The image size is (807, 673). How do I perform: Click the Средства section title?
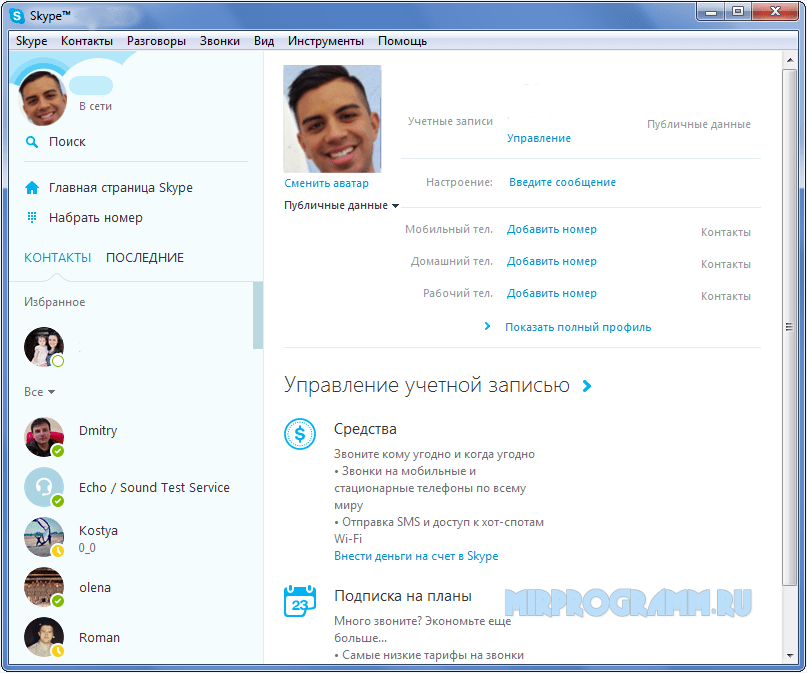click(365, 429)
